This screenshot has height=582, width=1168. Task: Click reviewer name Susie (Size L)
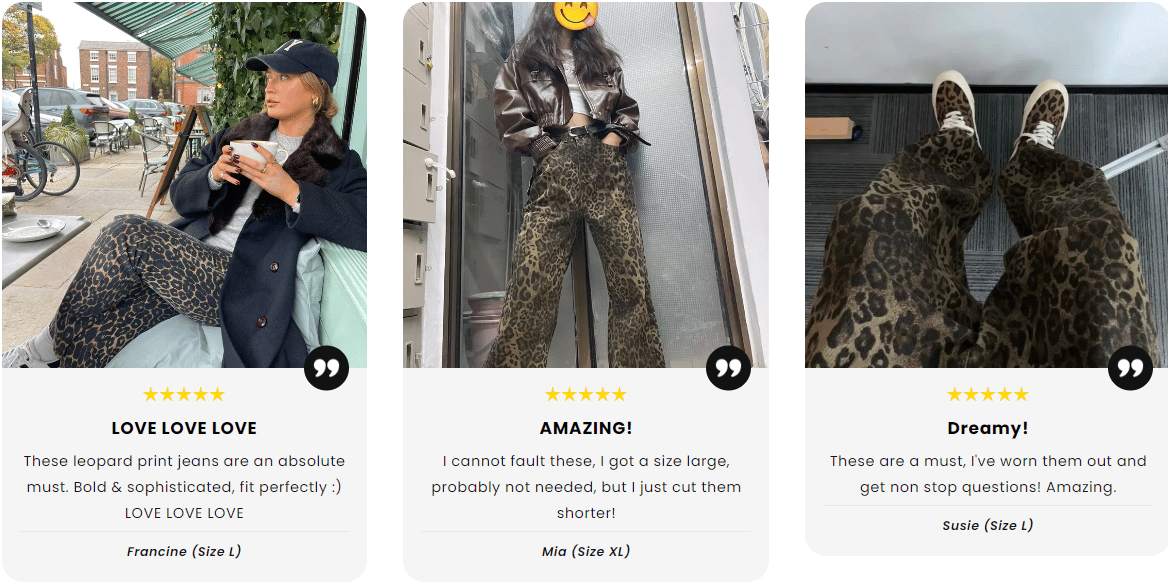pos(988,525)
